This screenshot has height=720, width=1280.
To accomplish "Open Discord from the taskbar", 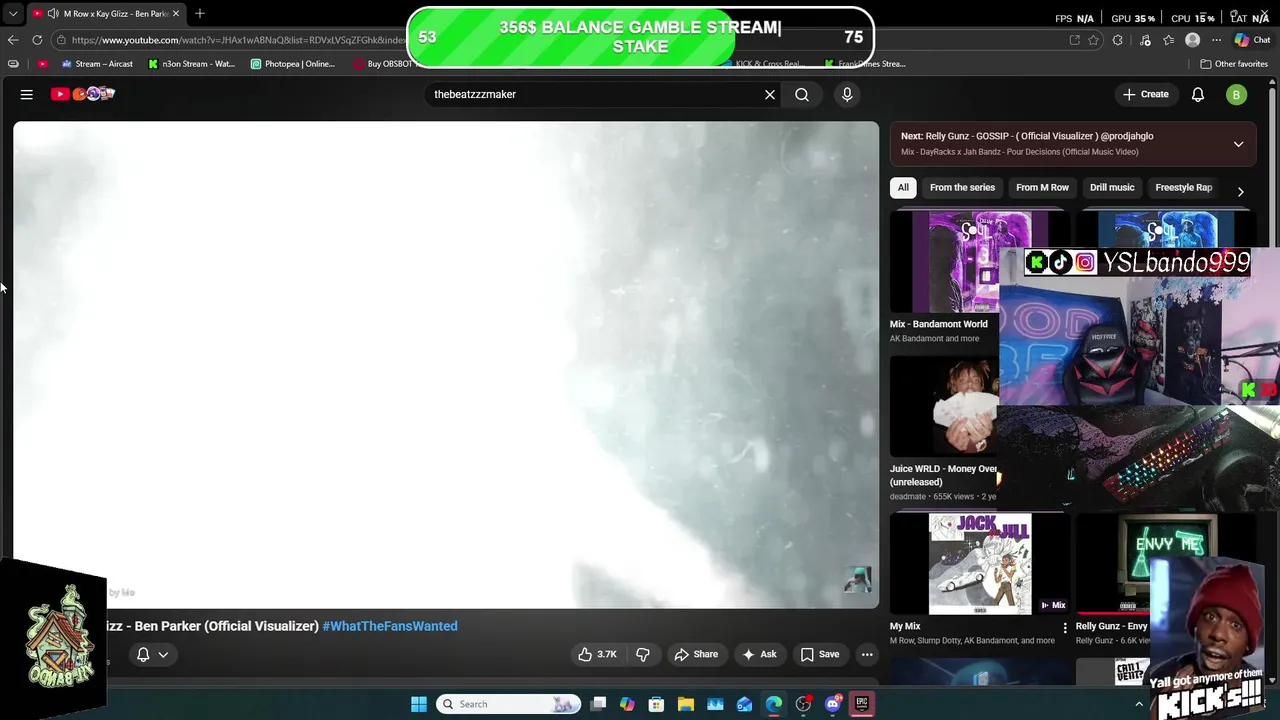I will (833, 704).
